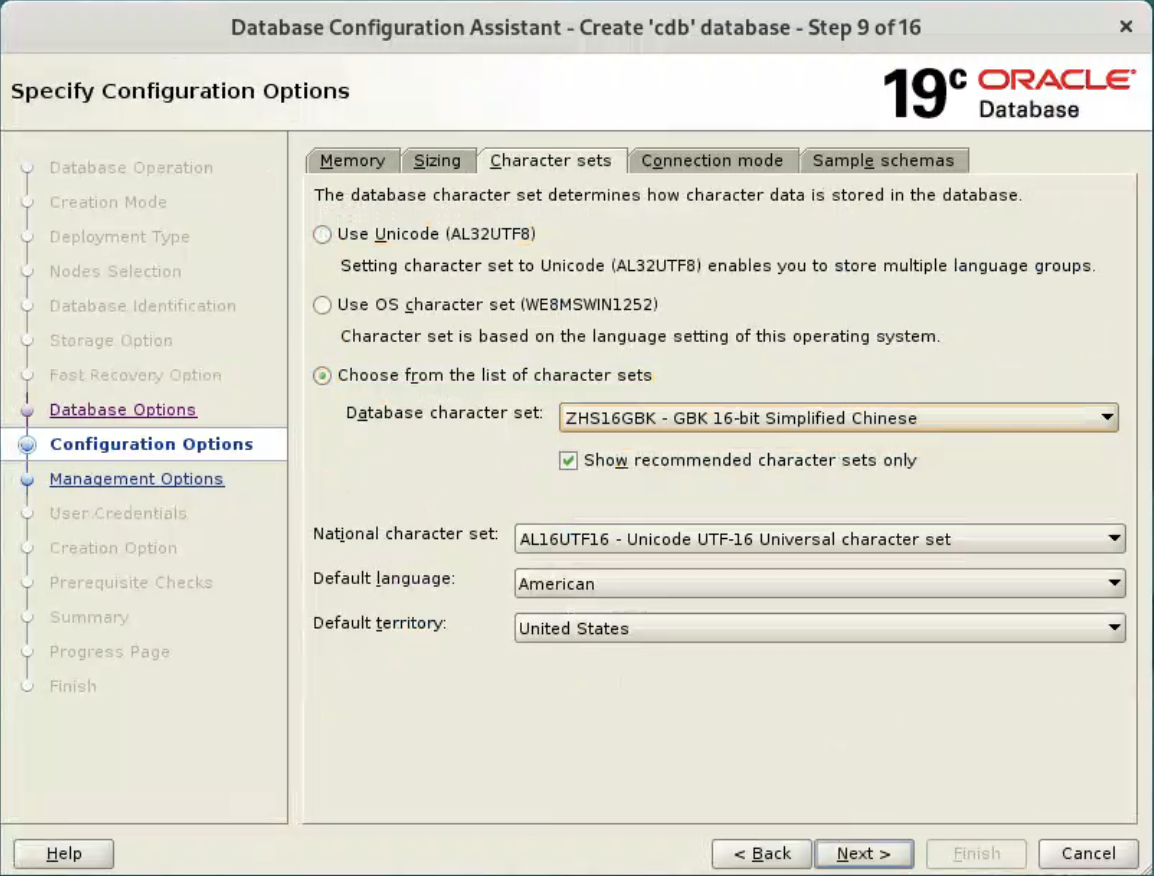Image resolution: width=1154 pixels, height=876 pixels.
Task: Click the Creation Mode step label
Action: tap(108, 202)
